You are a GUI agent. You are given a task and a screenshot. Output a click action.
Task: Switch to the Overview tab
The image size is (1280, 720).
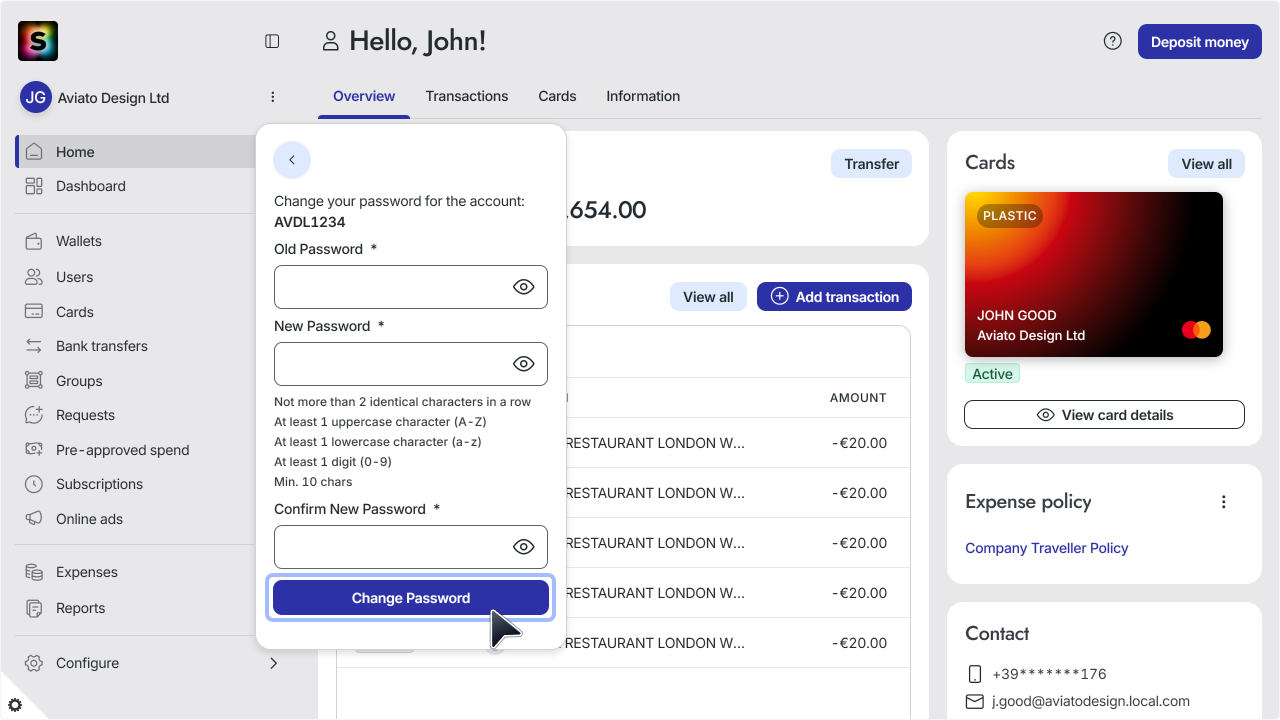click(364, 96)
